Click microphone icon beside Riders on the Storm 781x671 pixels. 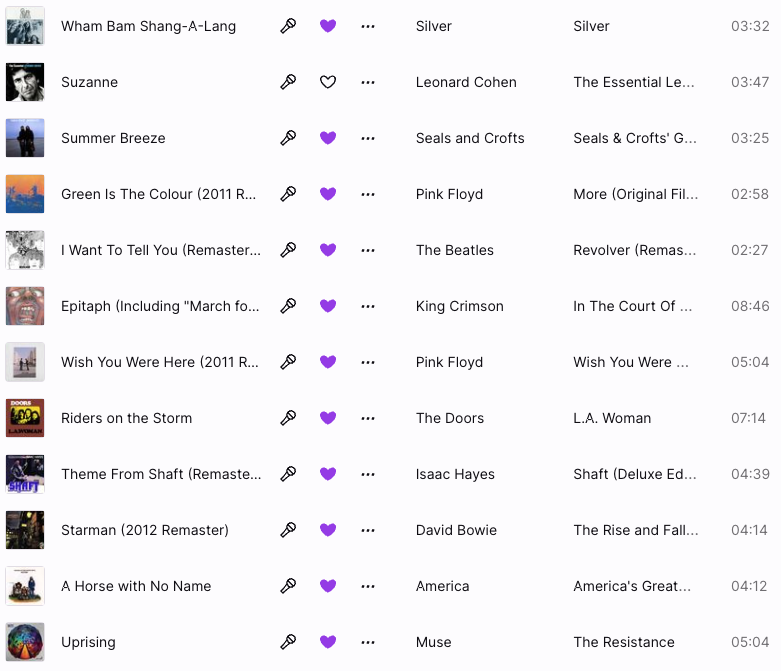(x=288, y=418)
